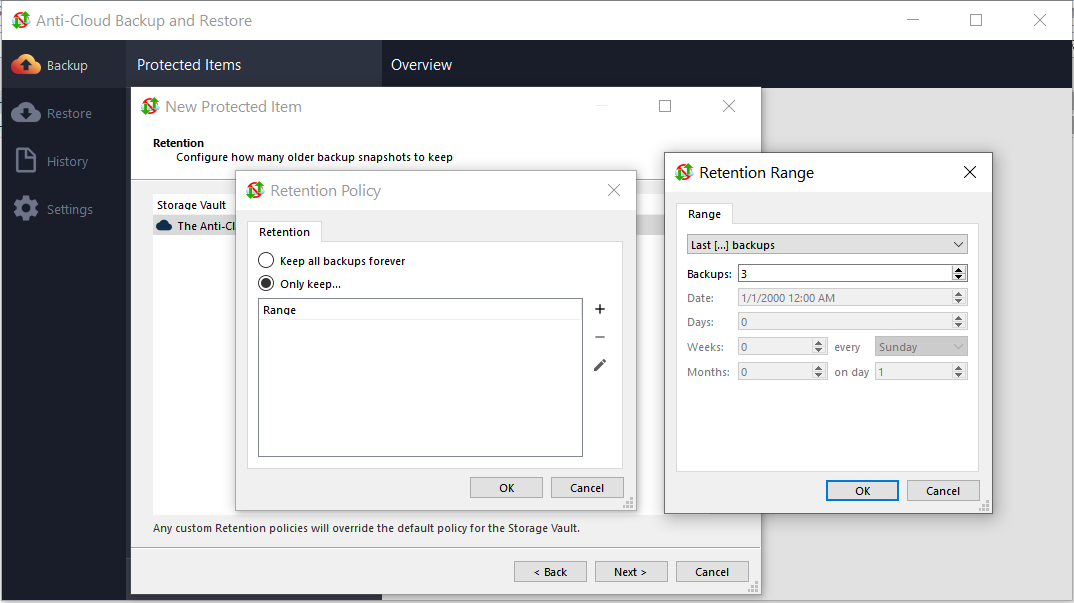Image resolution: width=1074 pixels, height=603 pixels.
Task: Increase the Days field stepper
Action: pyautogui.click(x=959, y=318)
